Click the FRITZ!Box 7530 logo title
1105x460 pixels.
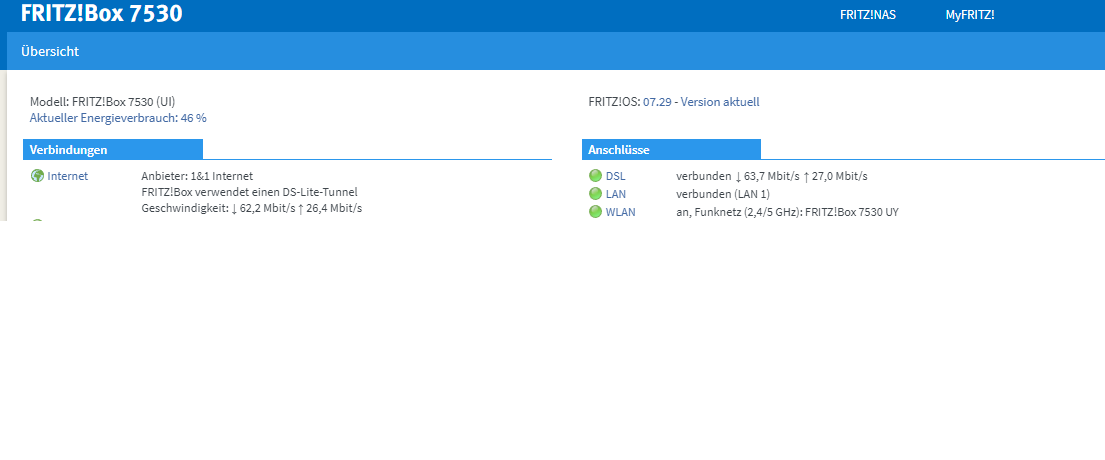(101, 13)
